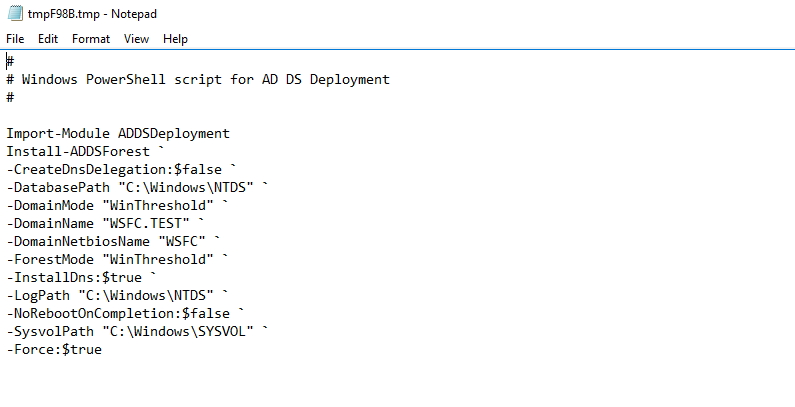Click the final -Force:$true line

click(54, 349)
